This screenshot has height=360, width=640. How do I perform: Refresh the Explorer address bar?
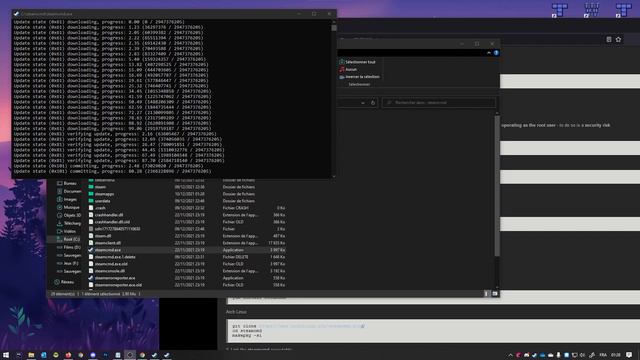[373, 103]
